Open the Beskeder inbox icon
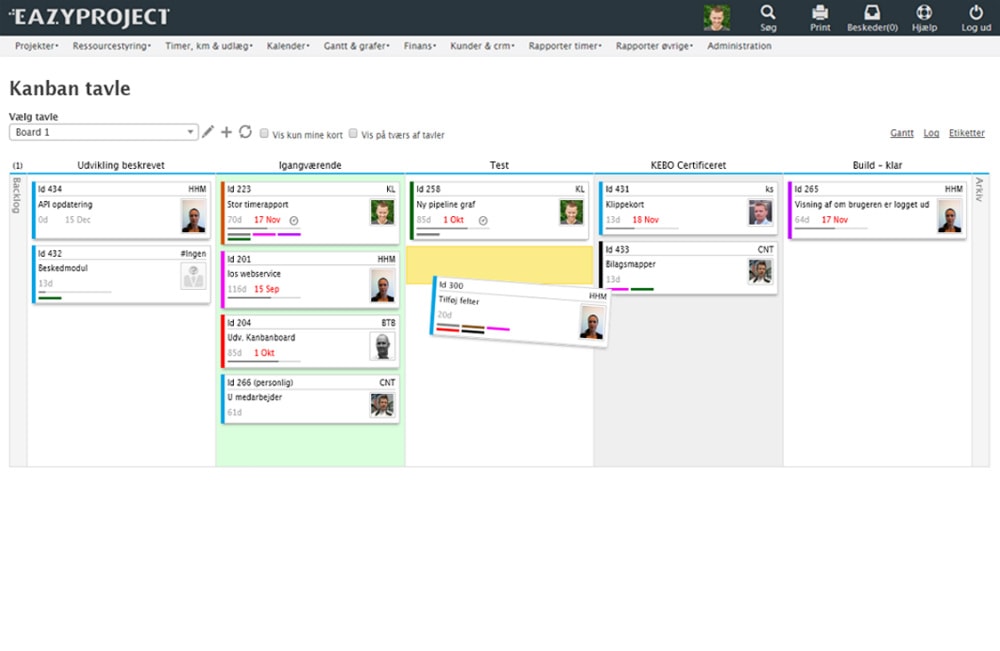The width and height of the screenshot is (1000, 651). 872,13
